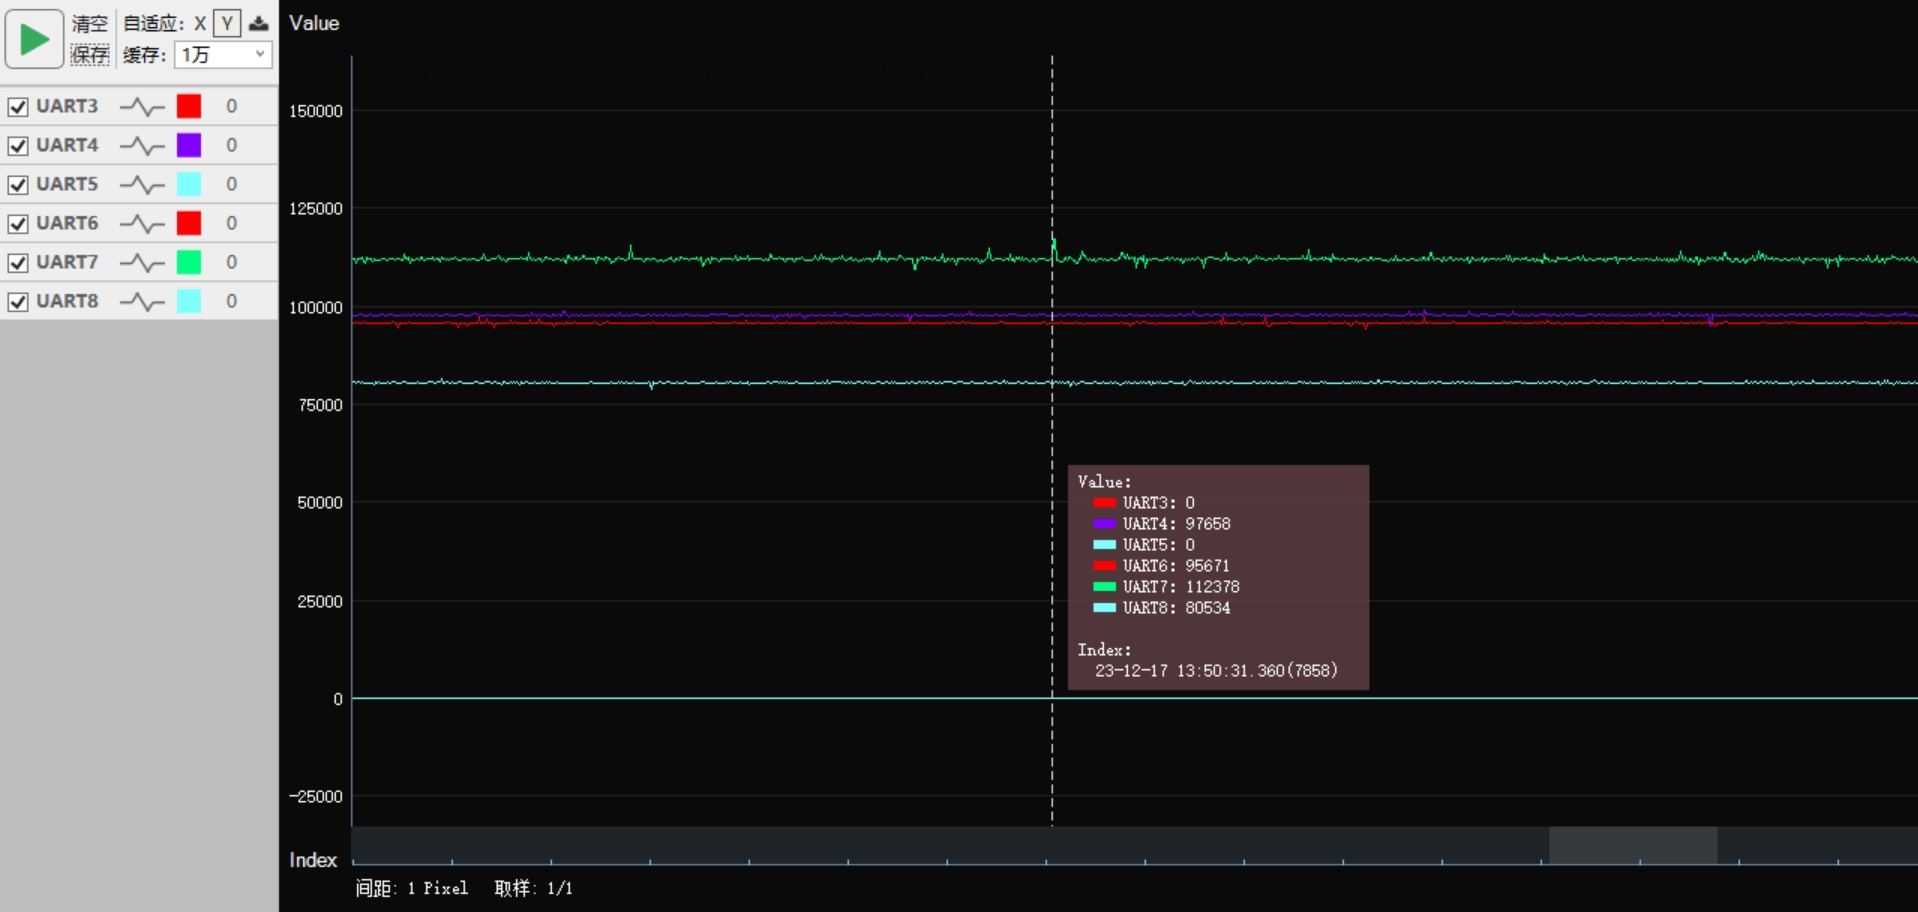Toggle Y axis auto-fit

point(227,24)
